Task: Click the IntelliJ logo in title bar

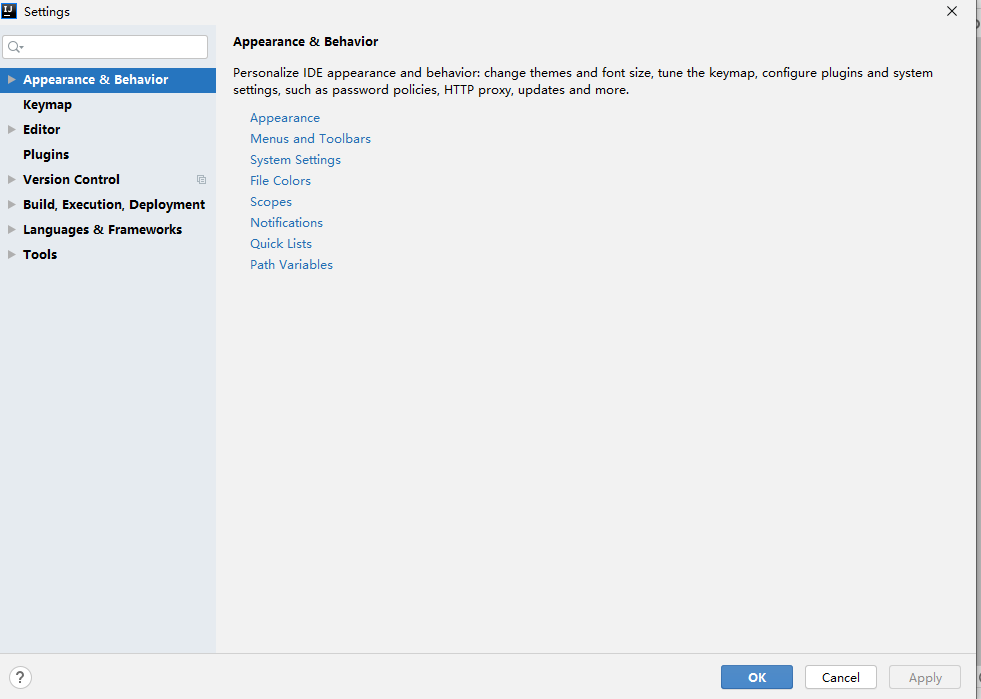Action: 9,11
